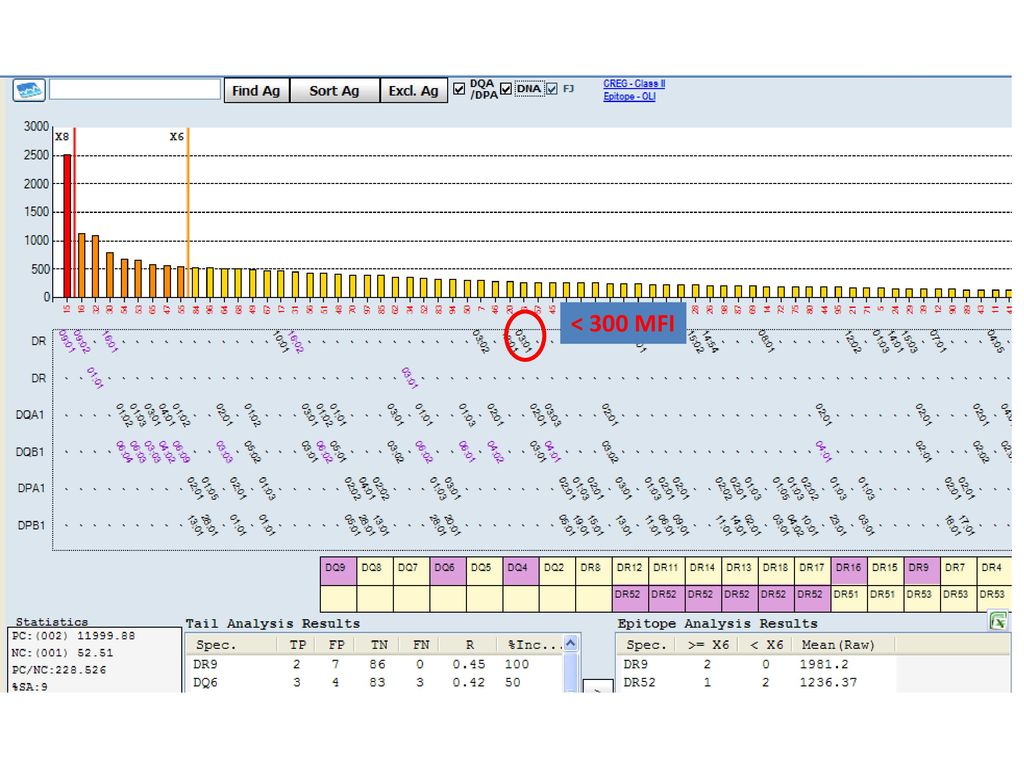Click the TN column header
Image resolution: width=1024 pixels, height=768 pixels.
click(379, 645)
